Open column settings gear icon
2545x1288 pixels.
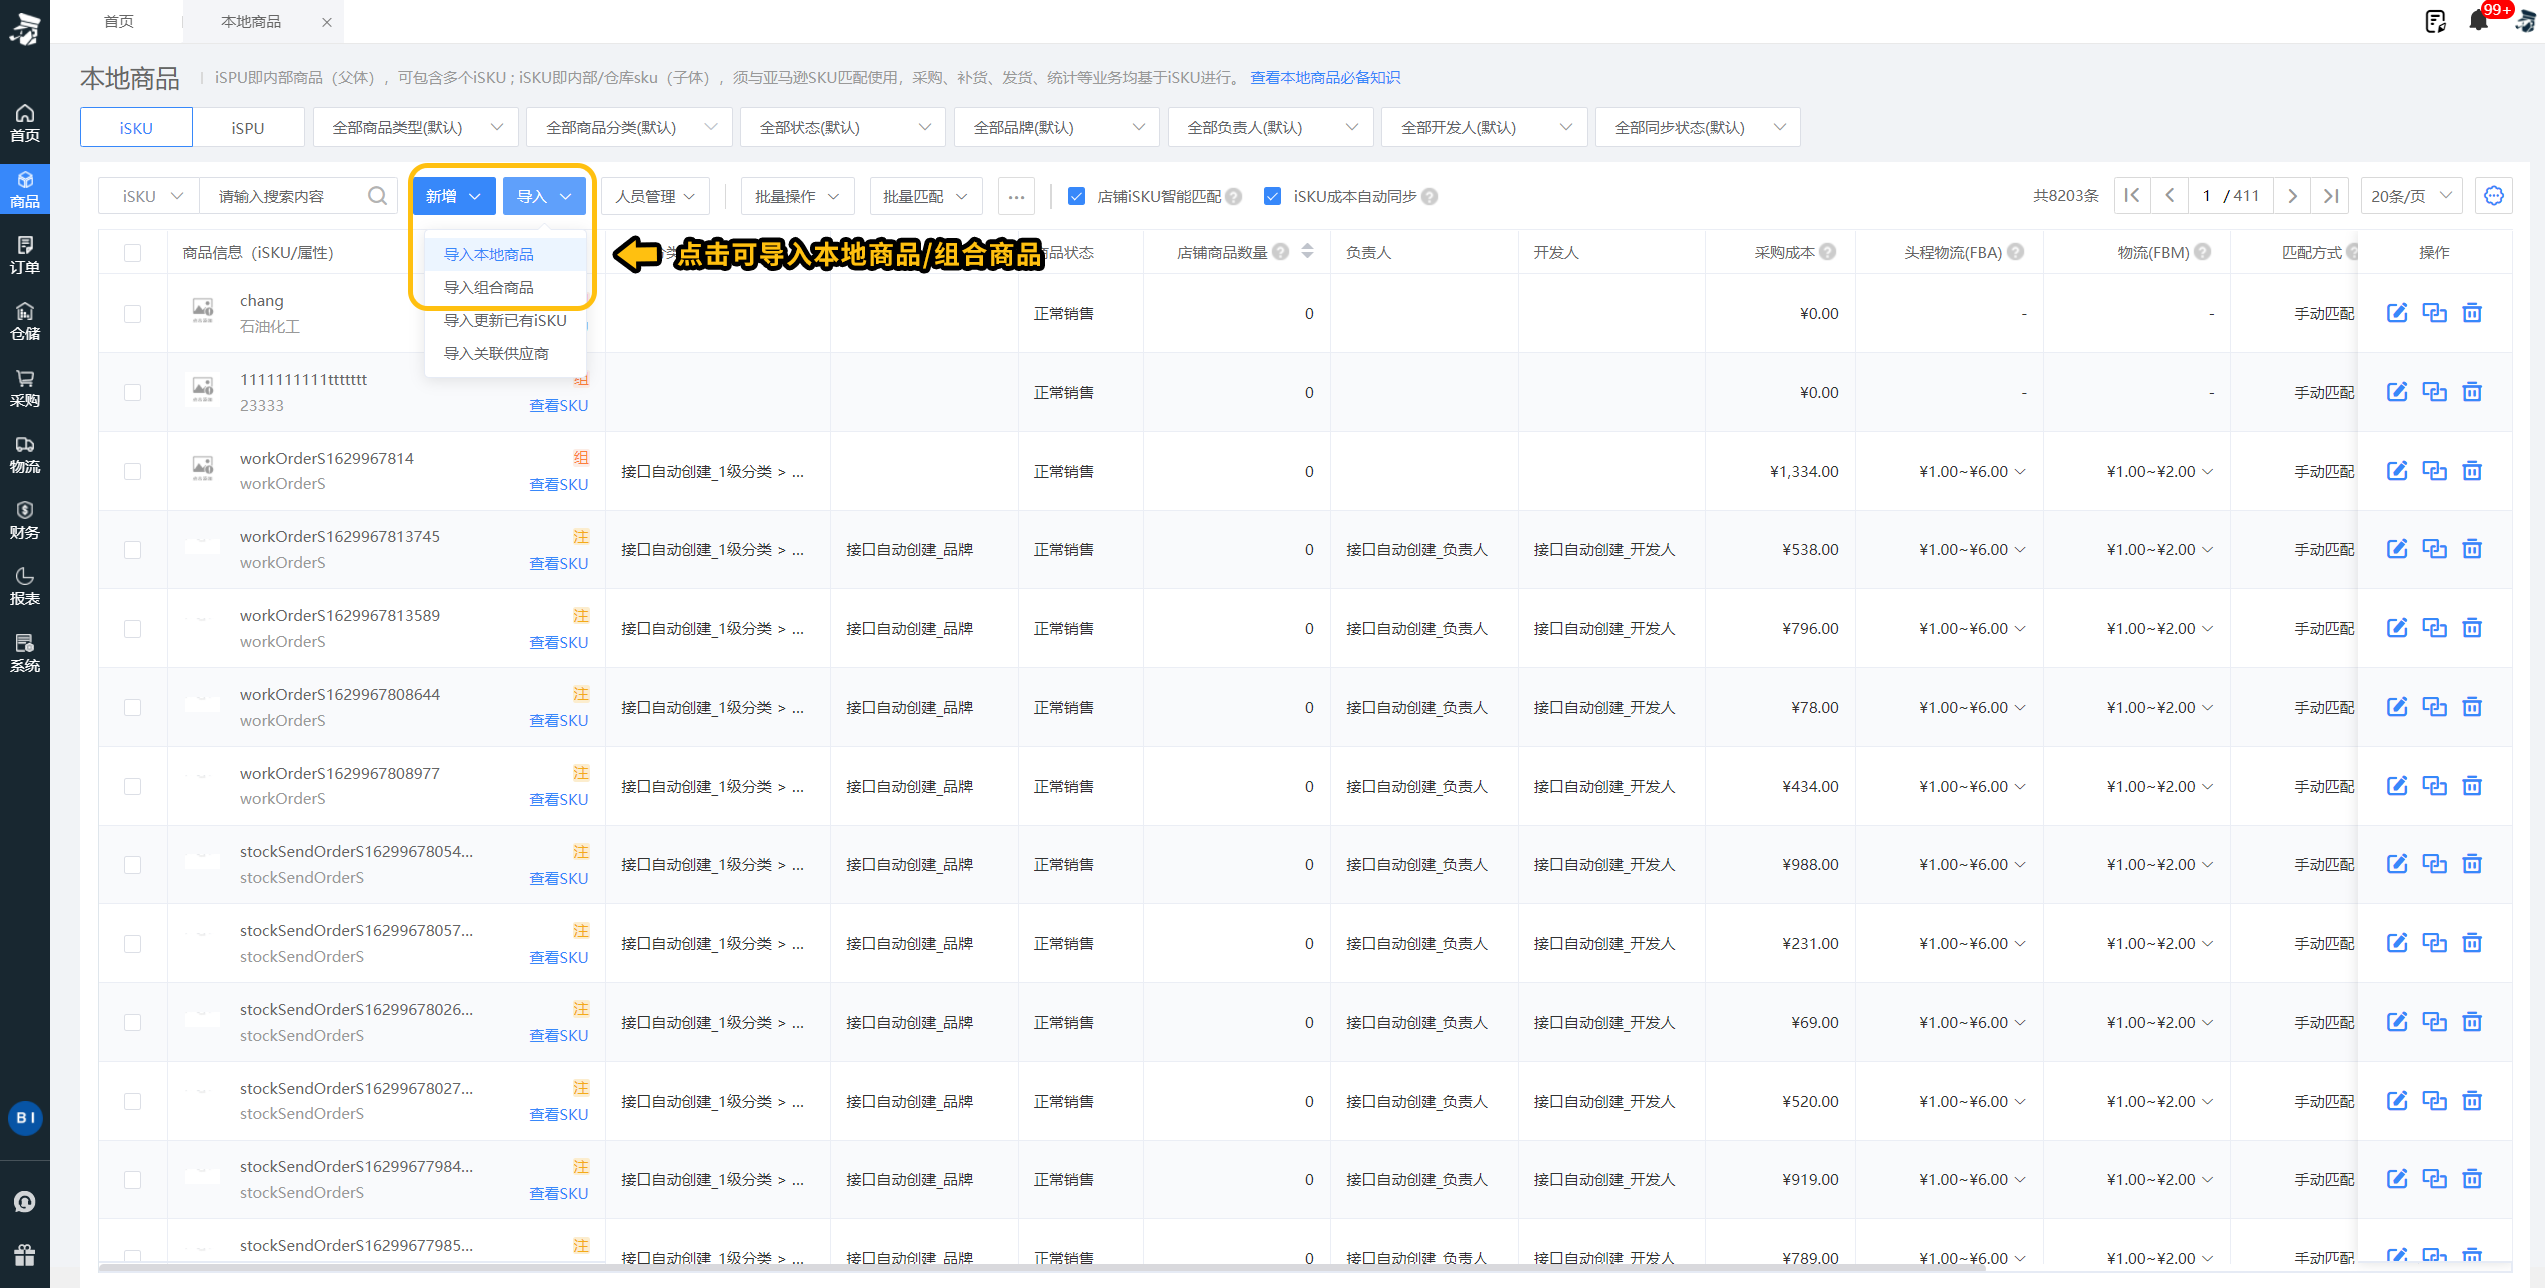click(2494, 196)
